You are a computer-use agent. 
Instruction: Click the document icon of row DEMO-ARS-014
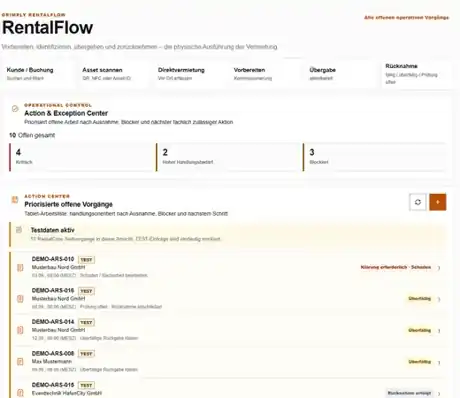click(20, 330)
